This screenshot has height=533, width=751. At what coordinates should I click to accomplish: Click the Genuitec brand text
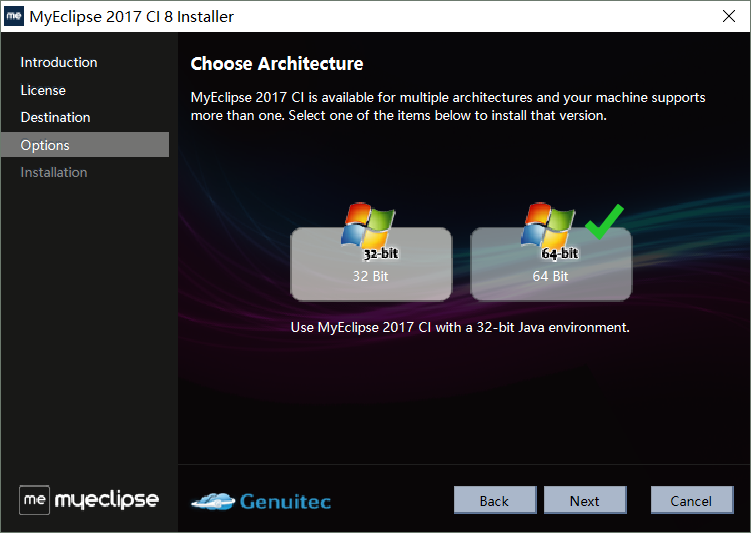click(285, 501)
